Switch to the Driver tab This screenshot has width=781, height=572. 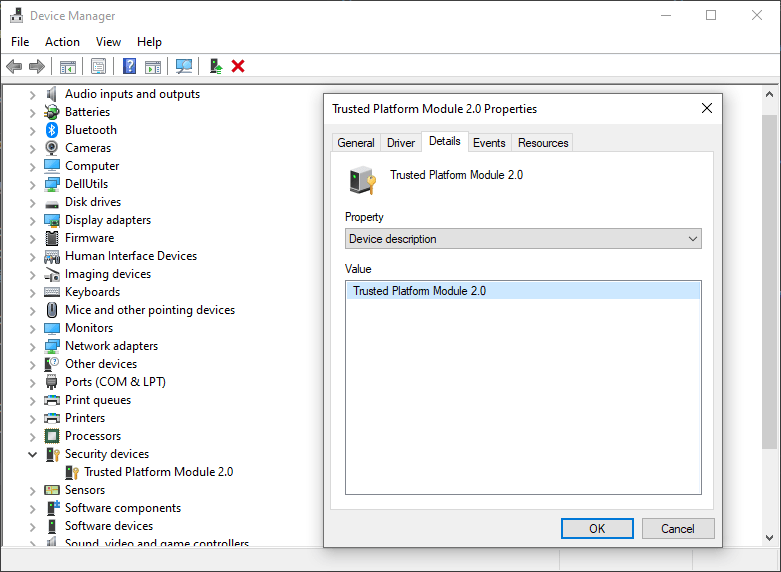[401, 143]
